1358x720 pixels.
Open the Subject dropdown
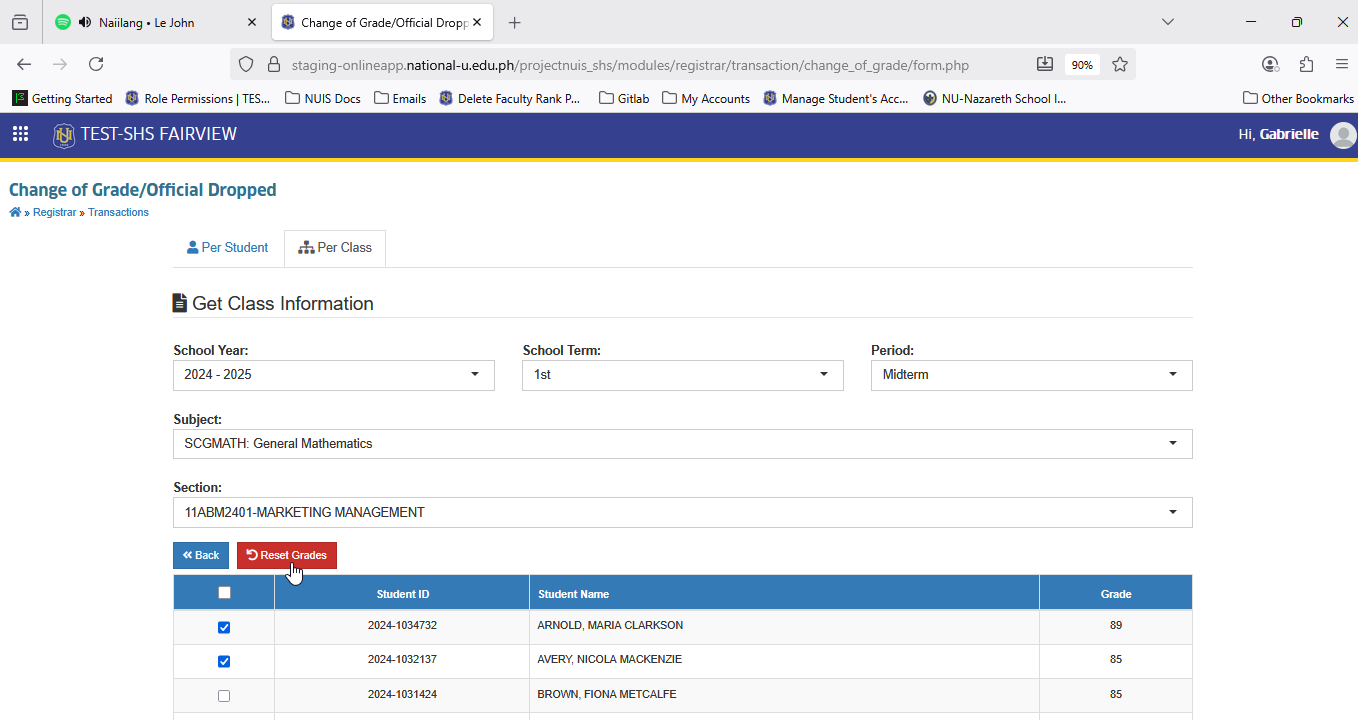click(683, 444)
